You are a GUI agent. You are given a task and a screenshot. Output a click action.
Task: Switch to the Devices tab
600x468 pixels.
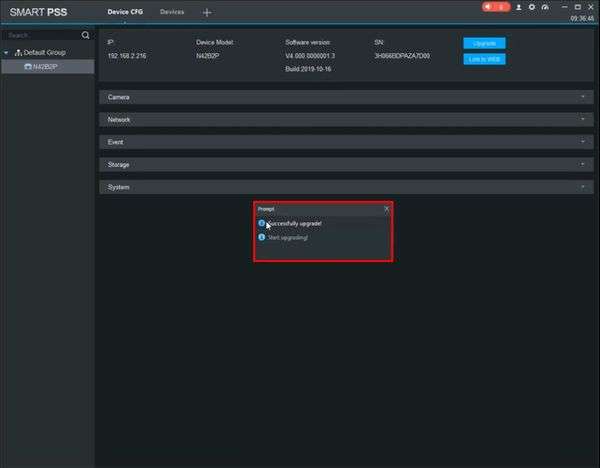click(x=172, y=12)
